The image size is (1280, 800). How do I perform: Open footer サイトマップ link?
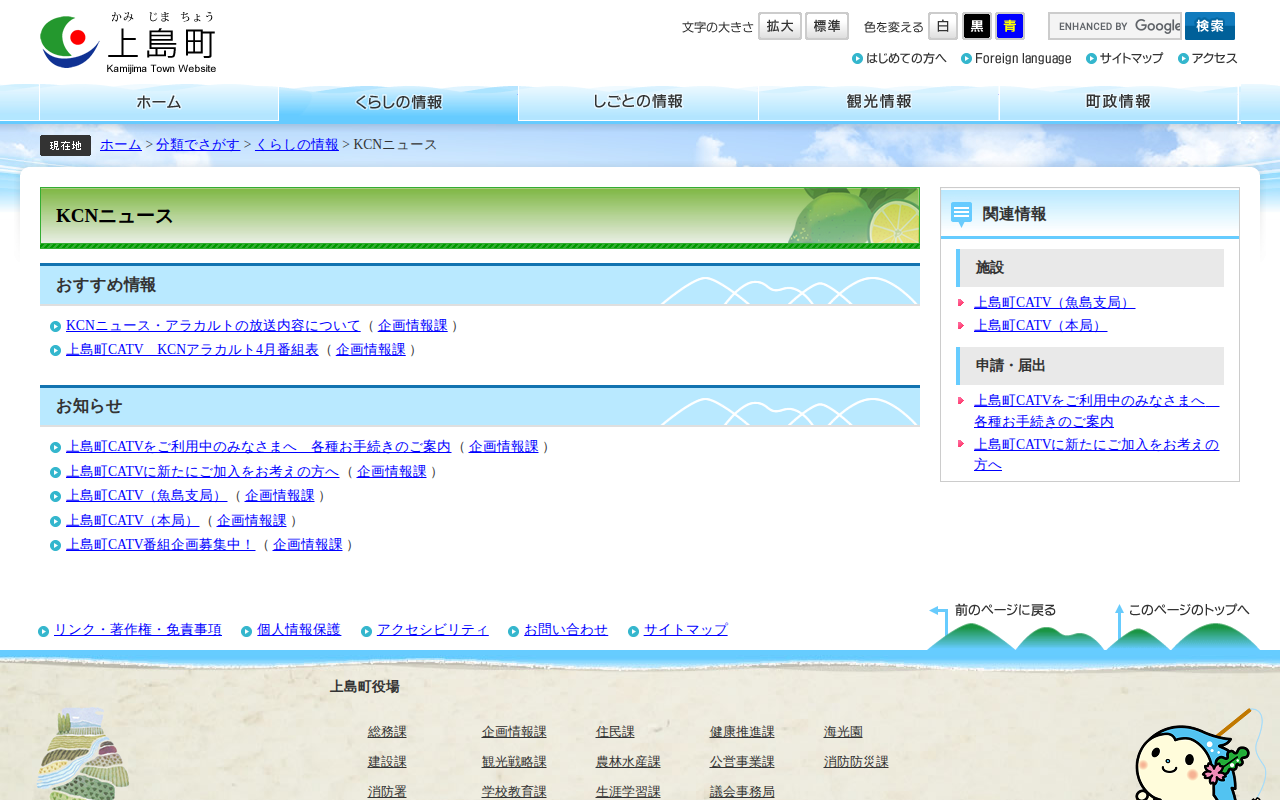coord(686,630)
